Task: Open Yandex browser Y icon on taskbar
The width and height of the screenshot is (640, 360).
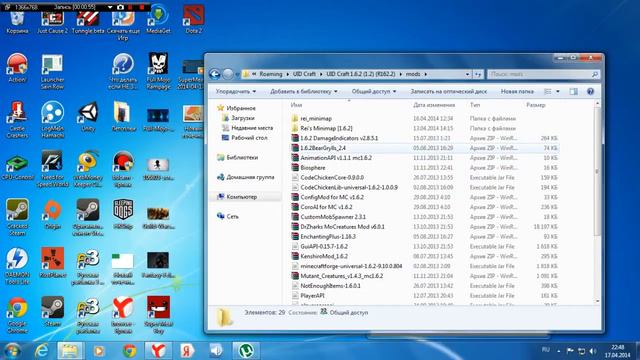Action: pos(158,350)
